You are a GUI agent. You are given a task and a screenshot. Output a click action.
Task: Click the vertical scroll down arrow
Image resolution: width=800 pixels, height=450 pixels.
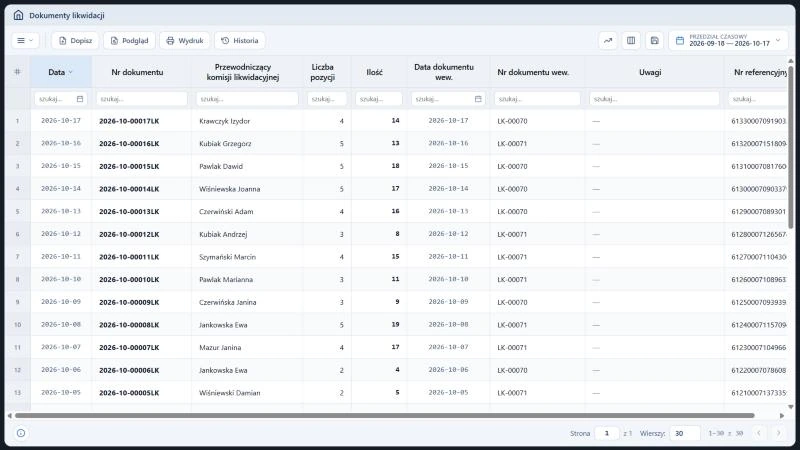click(x=791, y=407)
